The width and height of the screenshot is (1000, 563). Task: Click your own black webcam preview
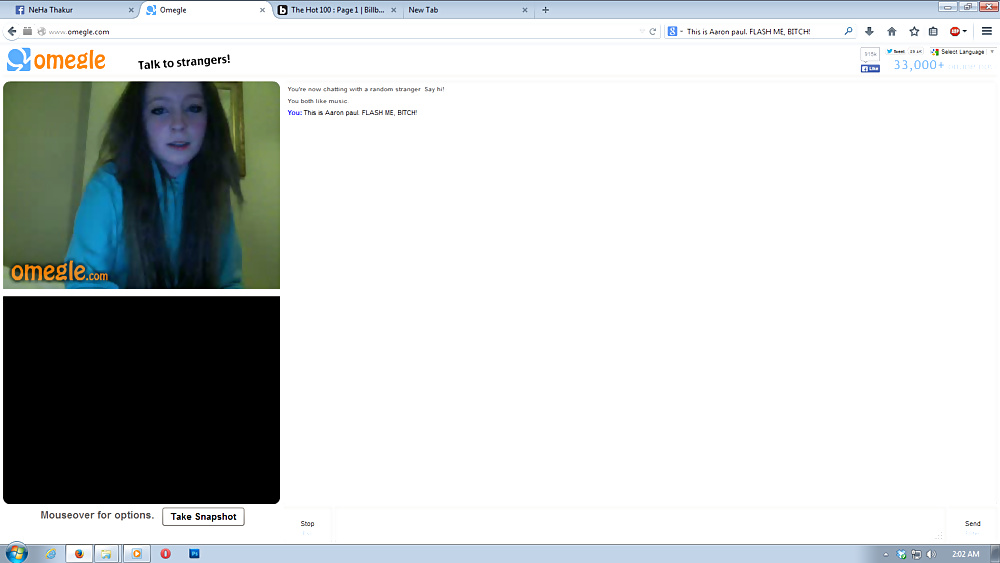tap(142, 400)
